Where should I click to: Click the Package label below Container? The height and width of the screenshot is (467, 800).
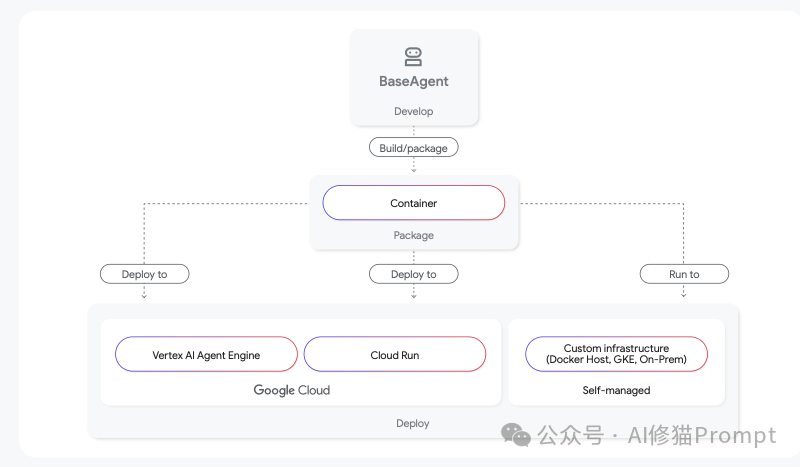click(414, 235)
